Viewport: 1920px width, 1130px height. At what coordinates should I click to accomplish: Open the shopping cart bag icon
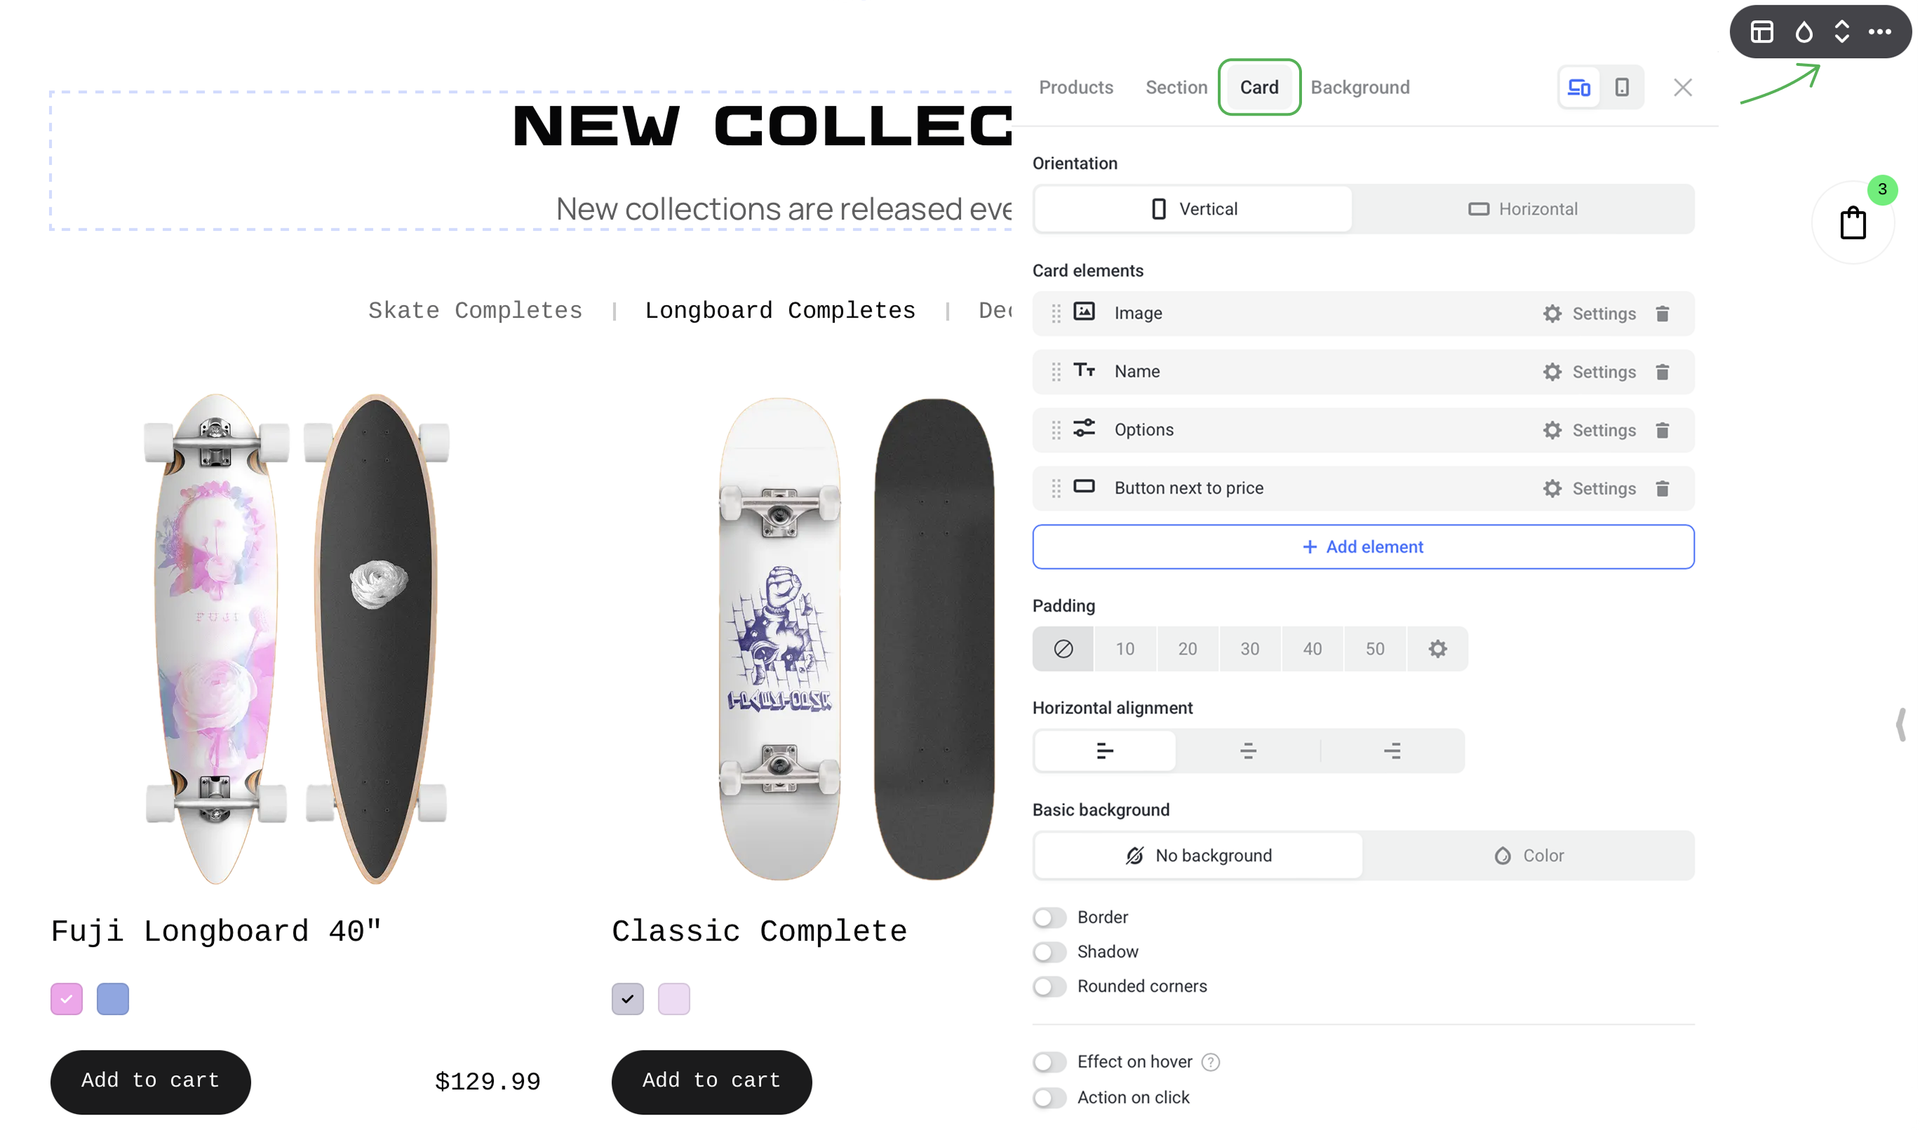coord(1853,223)
